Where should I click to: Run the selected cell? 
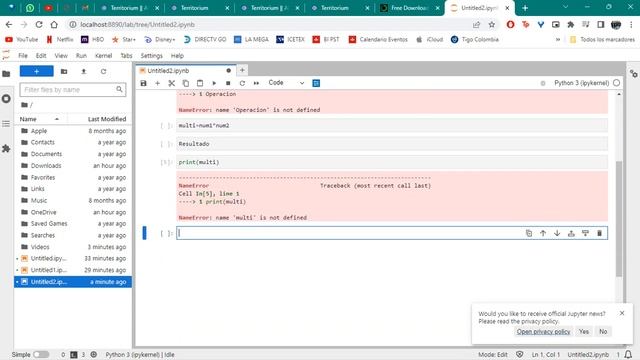[214, 83]
